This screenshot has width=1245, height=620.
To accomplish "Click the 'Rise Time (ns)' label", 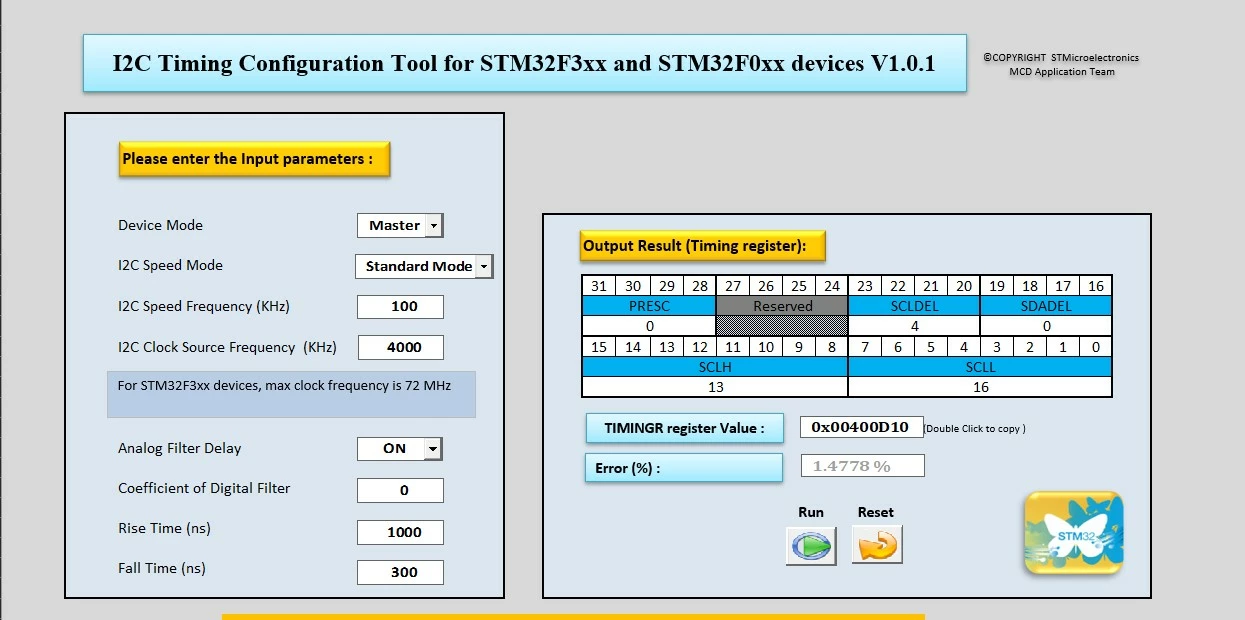I will pyautogui.click(x=164, y=528).
